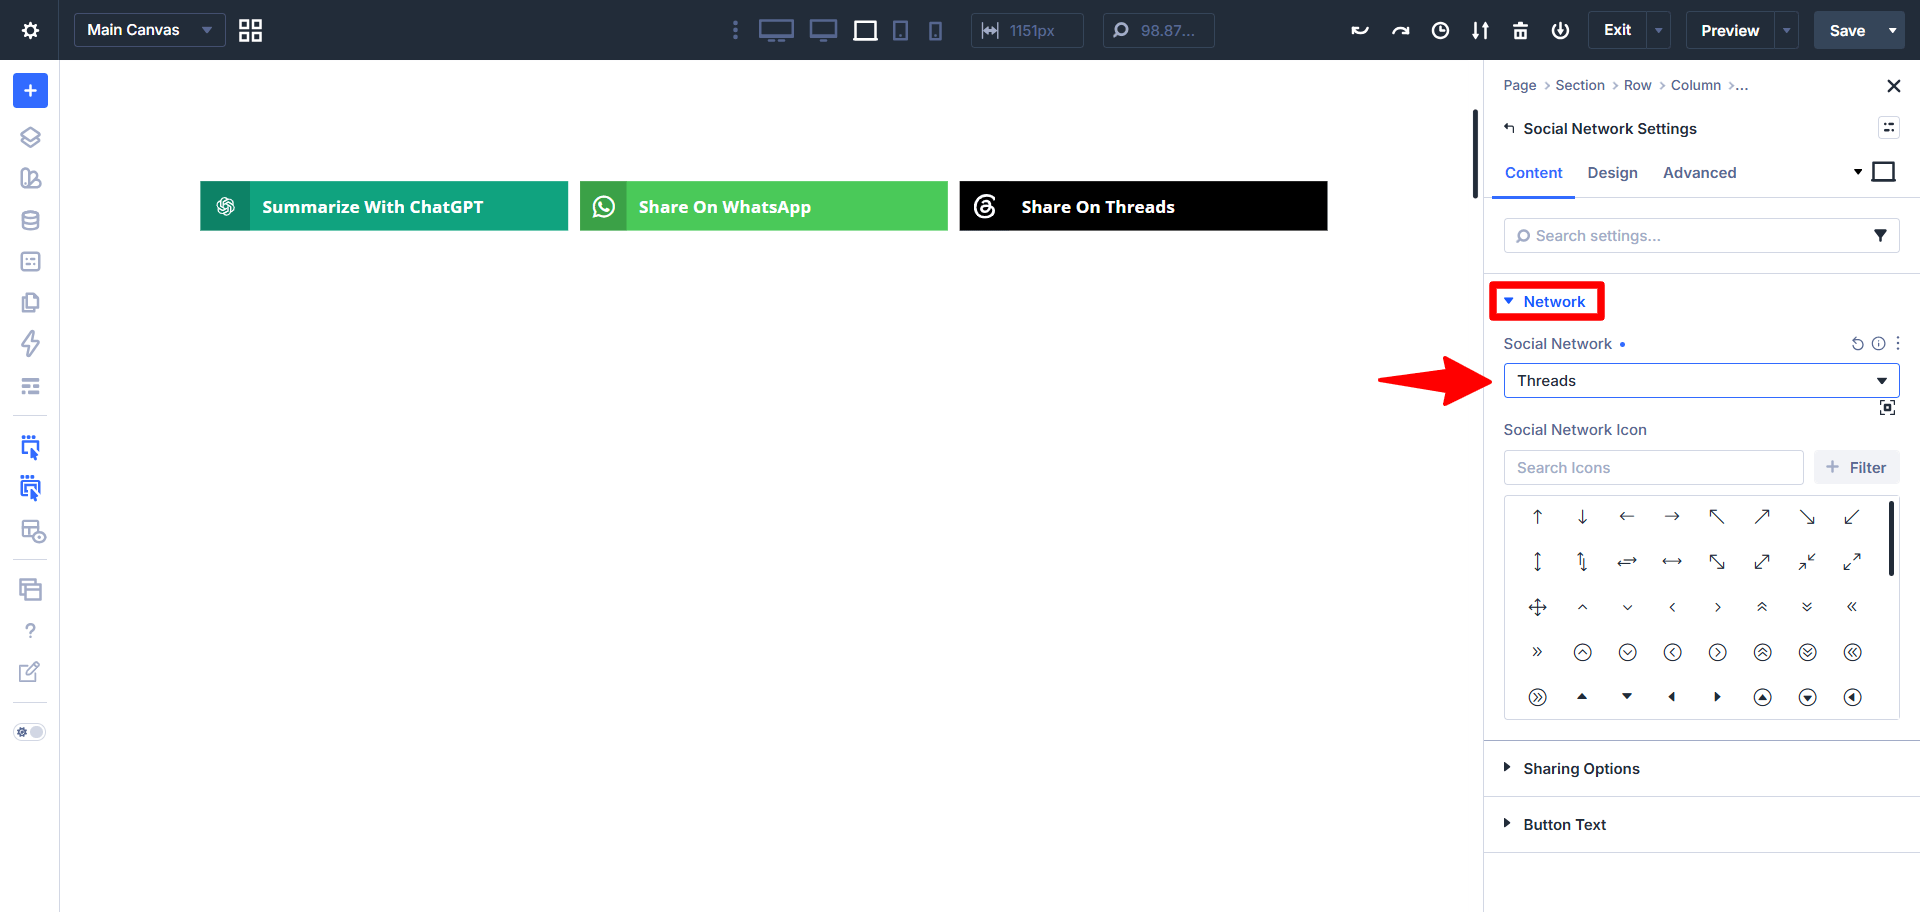Click the redo arrow icon
Screen dimensions: 1920x912
1400,30
